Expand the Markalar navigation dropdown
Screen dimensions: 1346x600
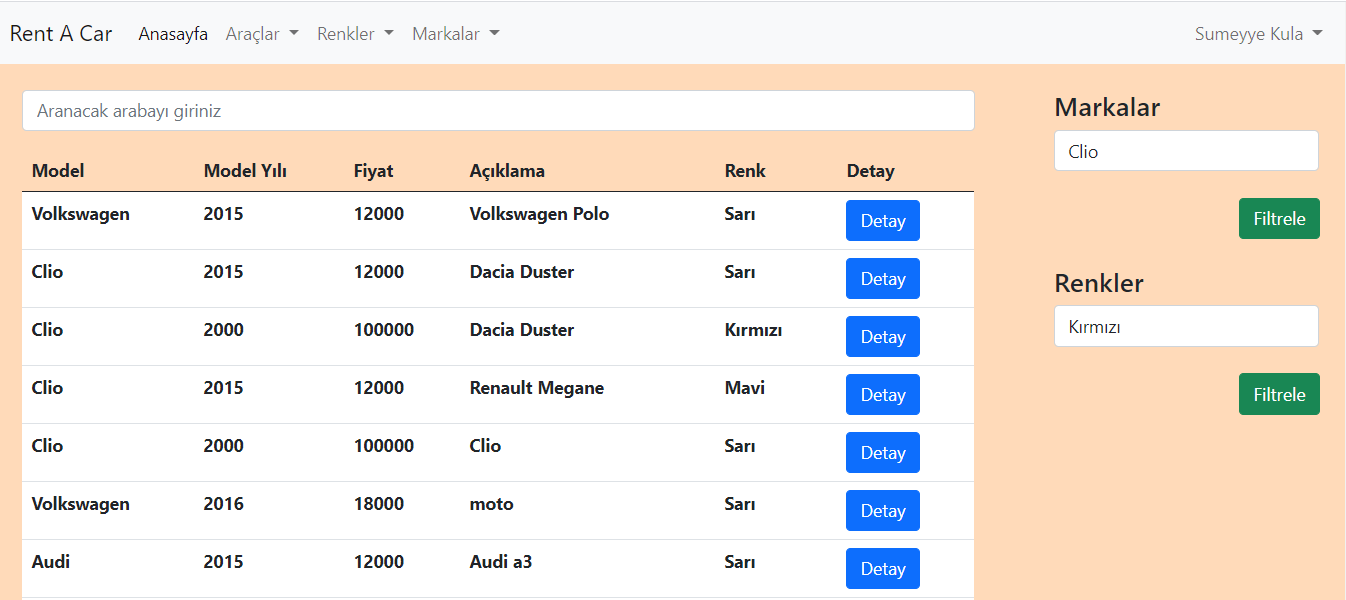point(455,33)
